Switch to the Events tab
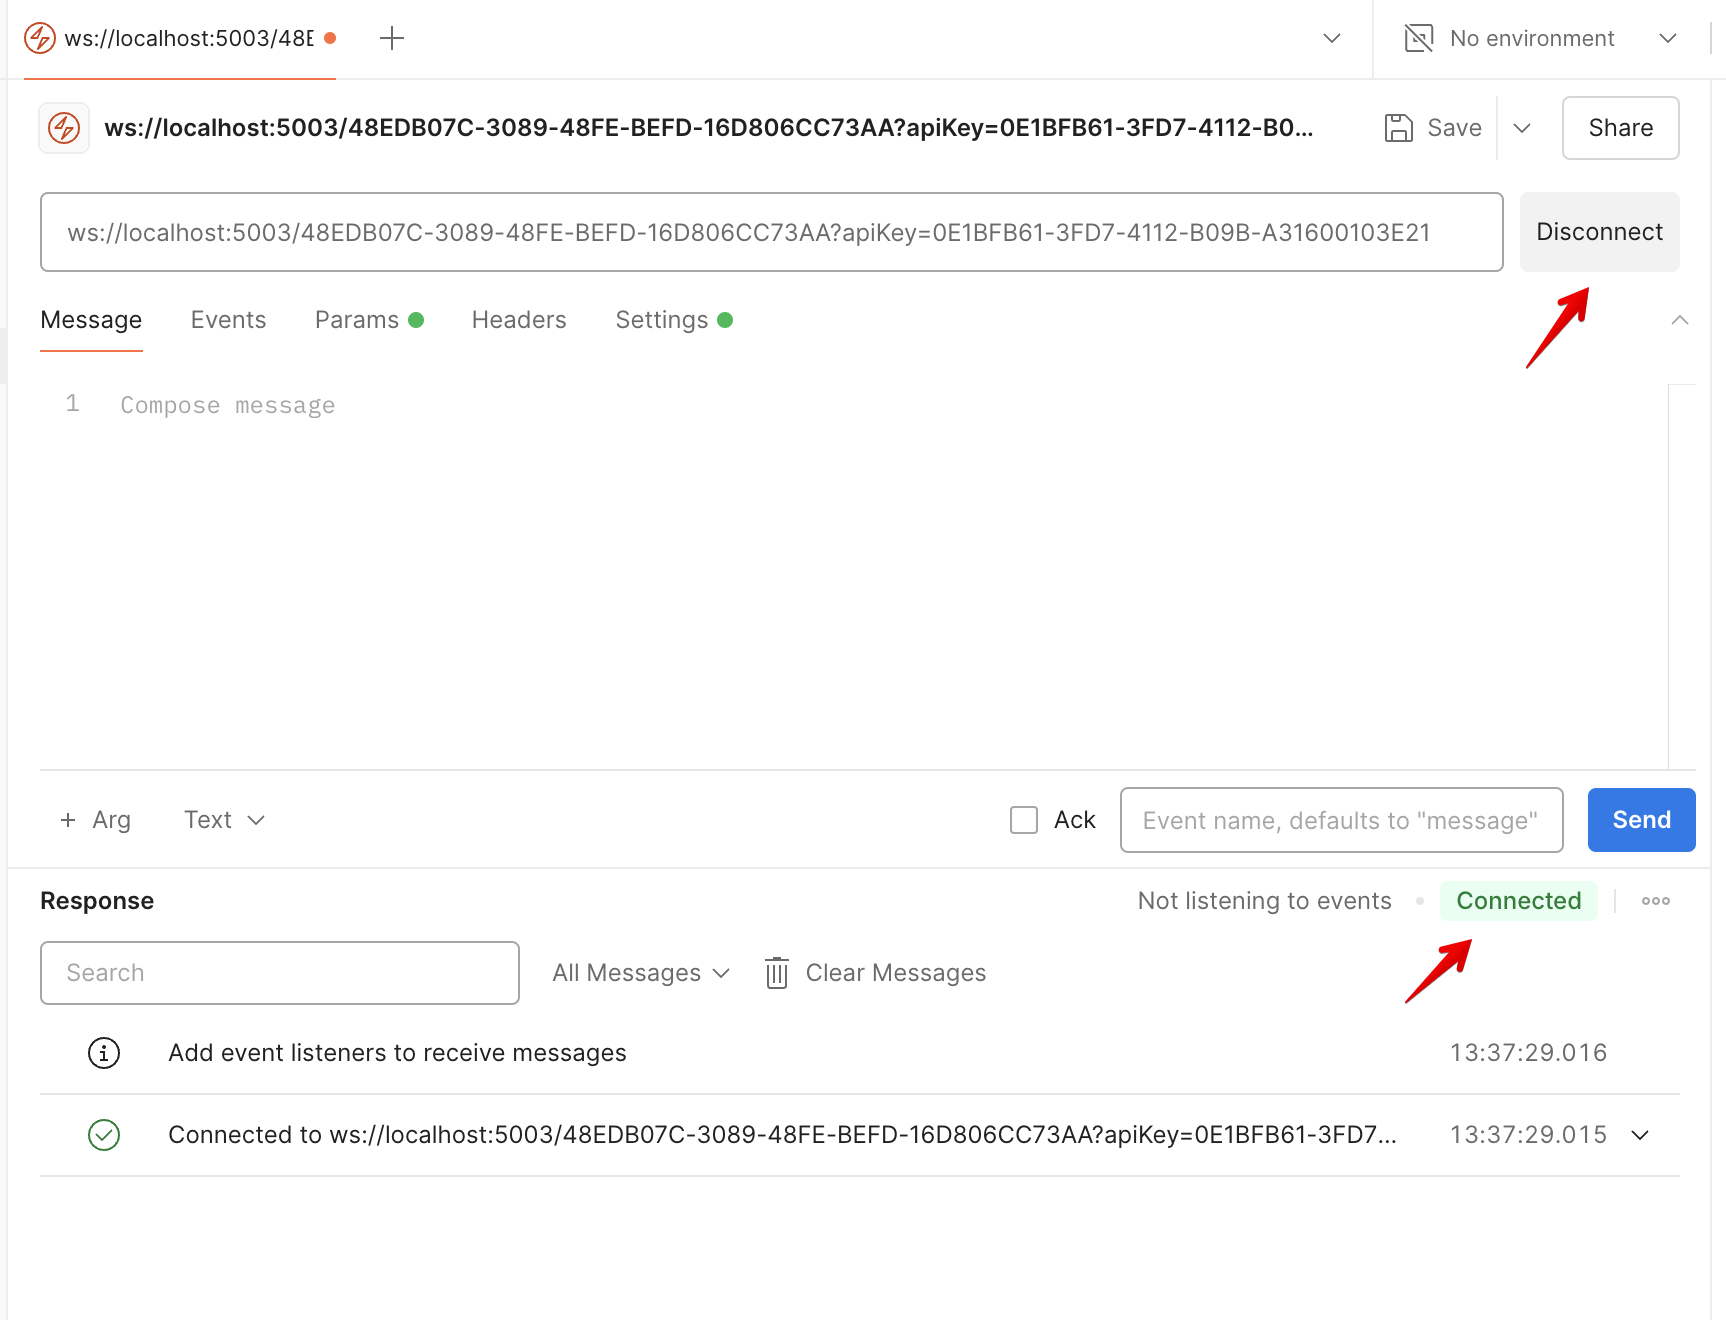This screenshot has width=1726, height=1320. click(x=228, y=320)
